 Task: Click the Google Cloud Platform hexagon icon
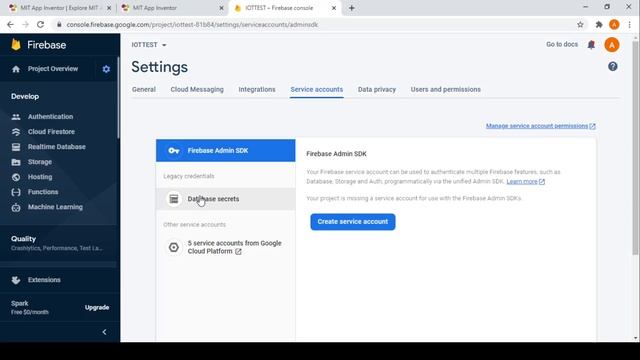pyautogui.click(x=174, y=247)
